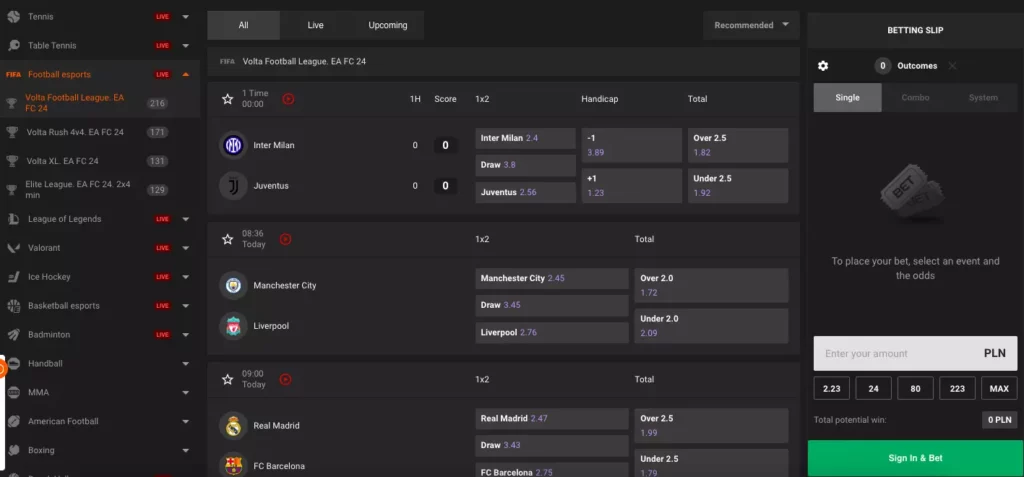
Task: Open Volta Football League. EA FC 24 header
Action: tap(504, 61)
